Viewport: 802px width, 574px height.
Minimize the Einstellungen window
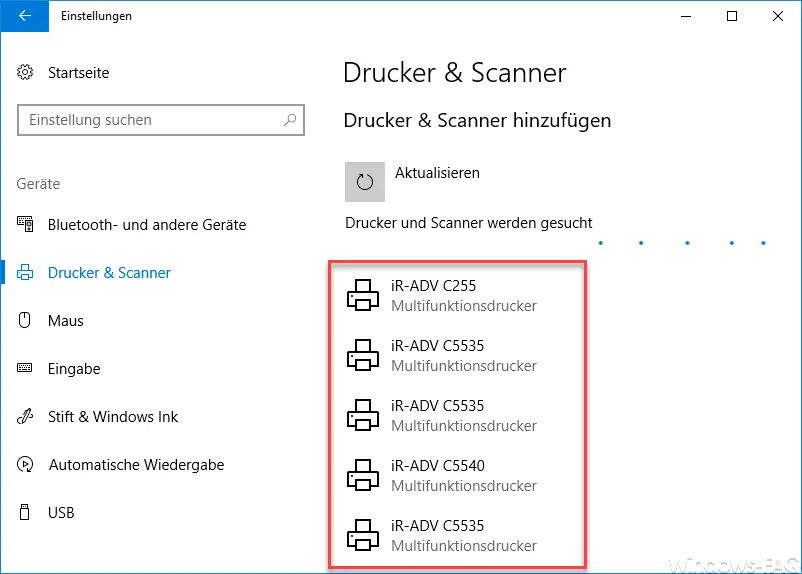(686, 16)
